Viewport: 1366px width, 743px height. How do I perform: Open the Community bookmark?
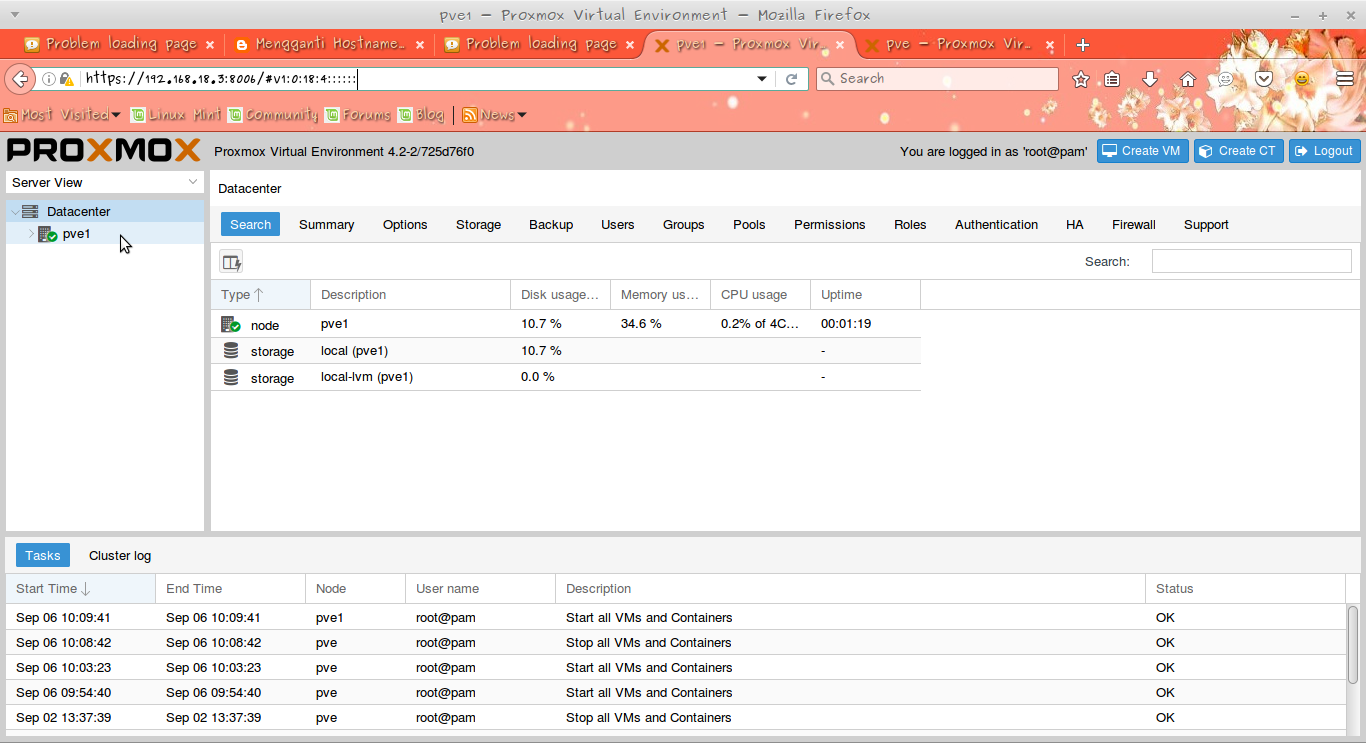click(273, 115)
